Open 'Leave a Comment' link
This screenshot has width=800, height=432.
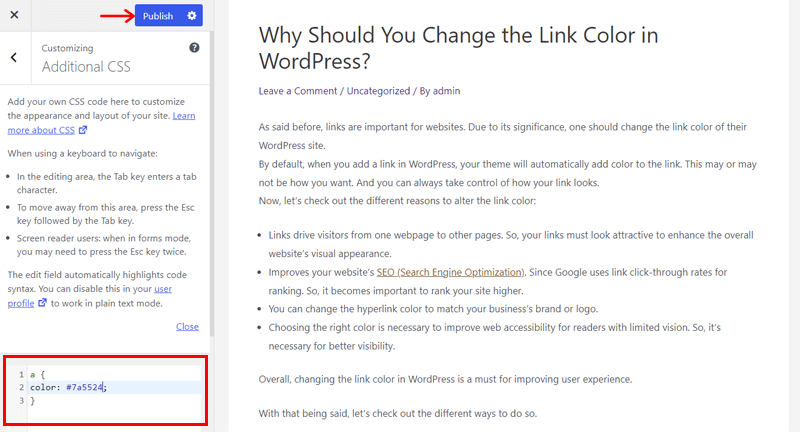(x=297, y=91)
